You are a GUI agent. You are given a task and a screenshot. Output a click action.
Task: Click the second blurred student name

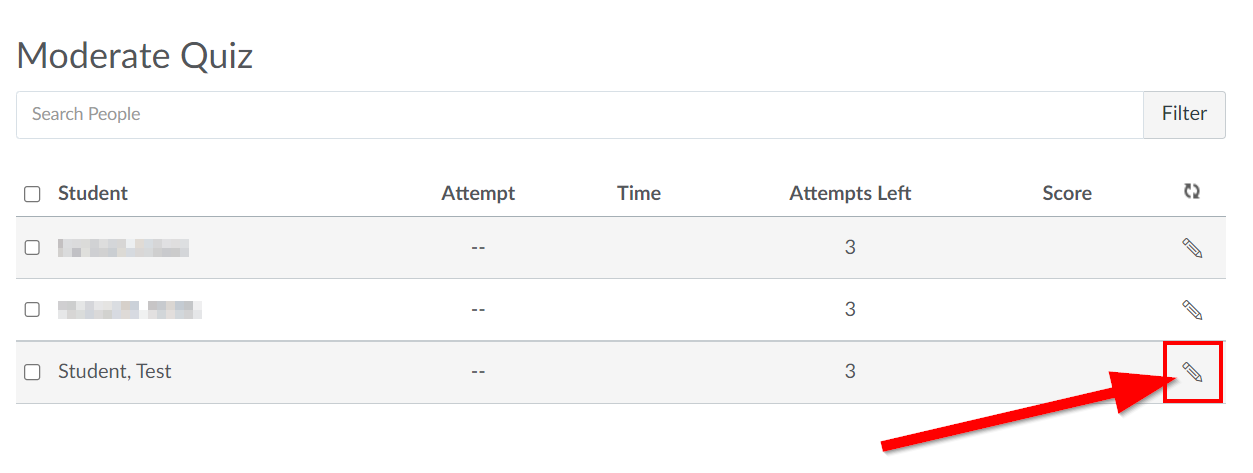pos(130,310)
